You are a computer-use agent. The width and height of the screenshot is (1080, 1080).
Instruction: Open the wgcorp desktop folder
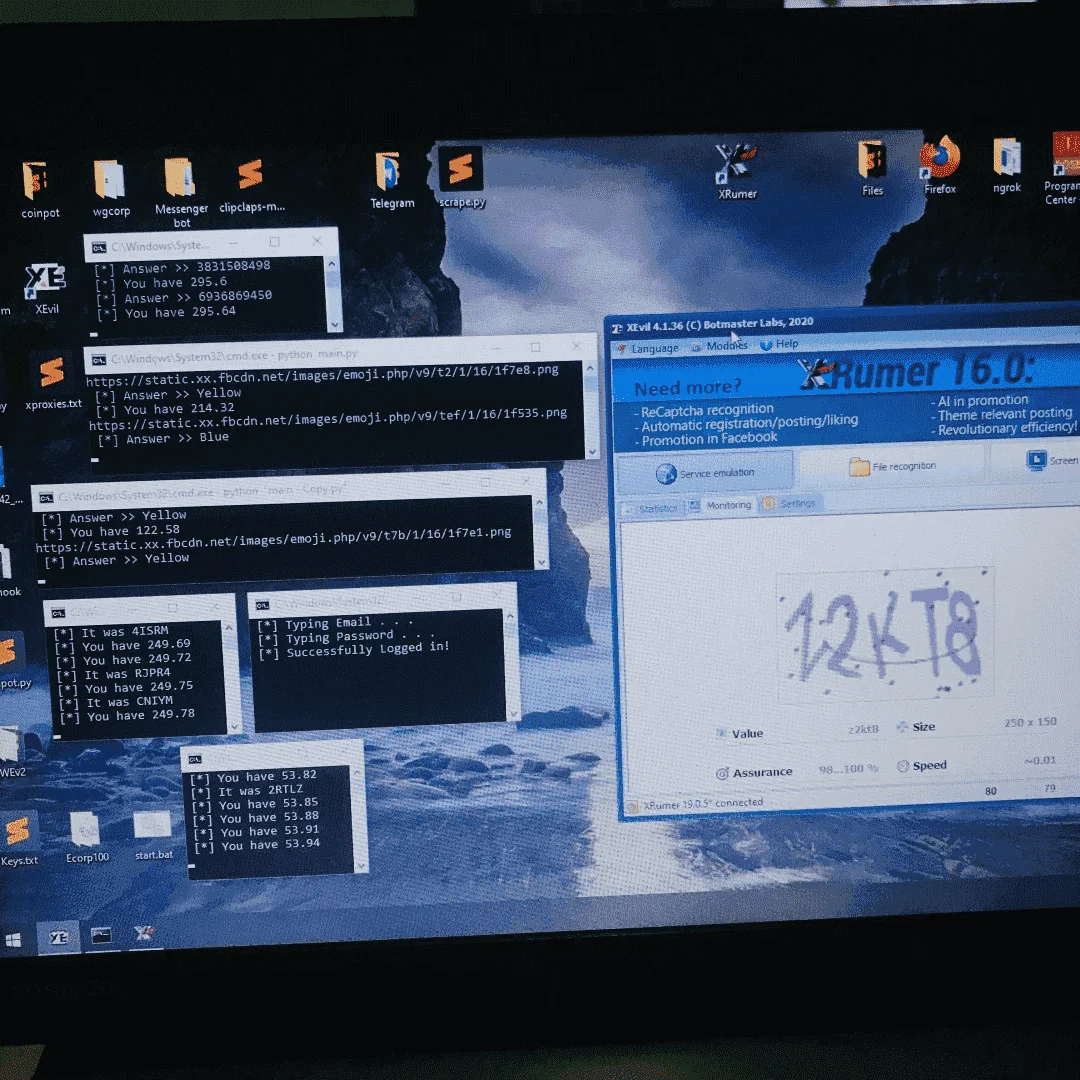(110, 187)
